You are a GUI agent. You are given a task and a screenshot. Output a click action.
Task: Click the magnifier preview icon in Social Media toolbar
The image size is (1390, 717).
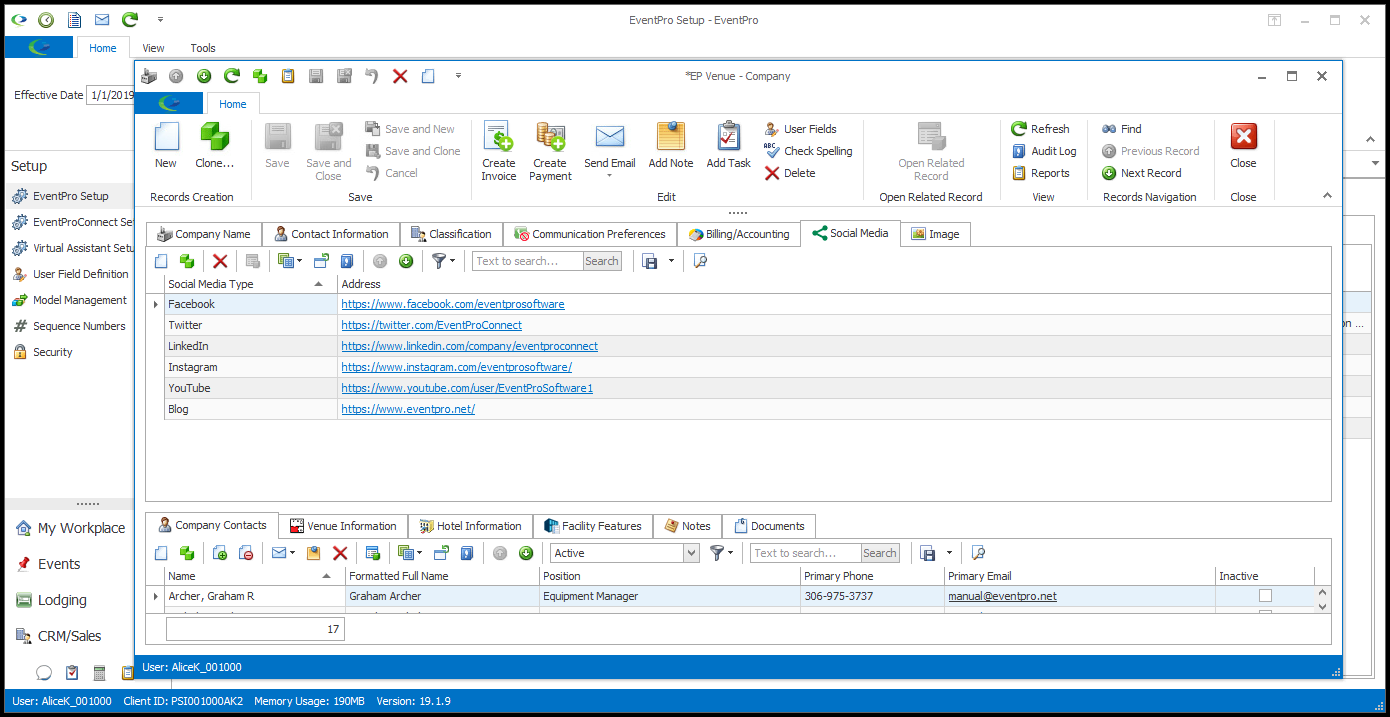pos(700,261)
